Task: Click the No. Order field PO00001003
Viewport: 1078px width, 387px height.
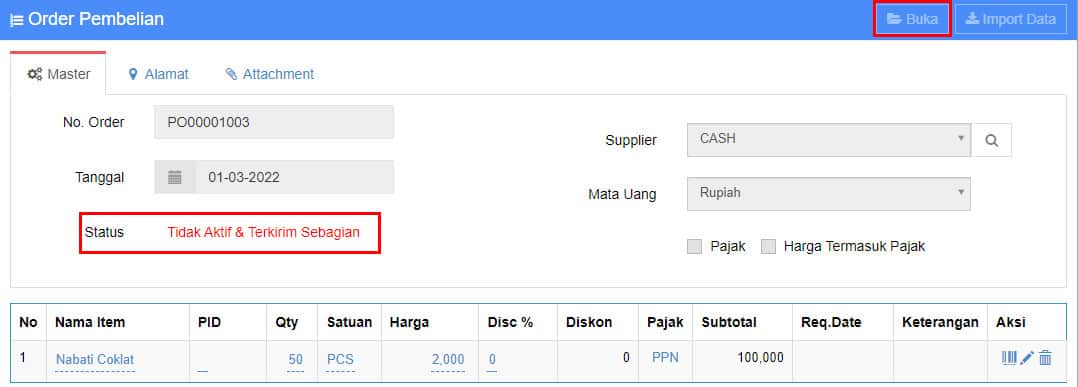Action: pos(274,122)
